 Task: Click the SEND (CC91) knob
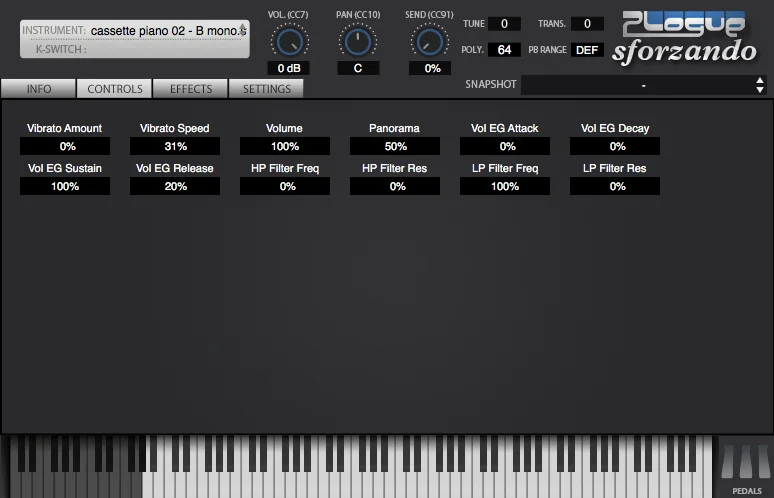coord(430,42)
